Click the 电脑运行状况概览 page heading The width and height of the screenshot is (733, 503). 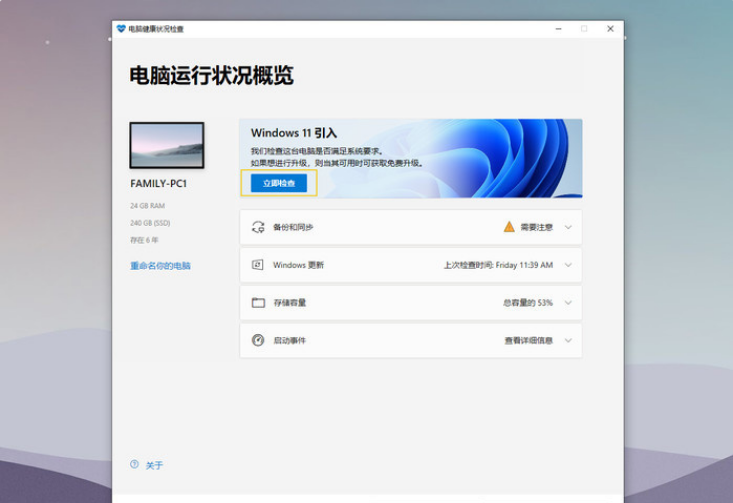point(211,75)
